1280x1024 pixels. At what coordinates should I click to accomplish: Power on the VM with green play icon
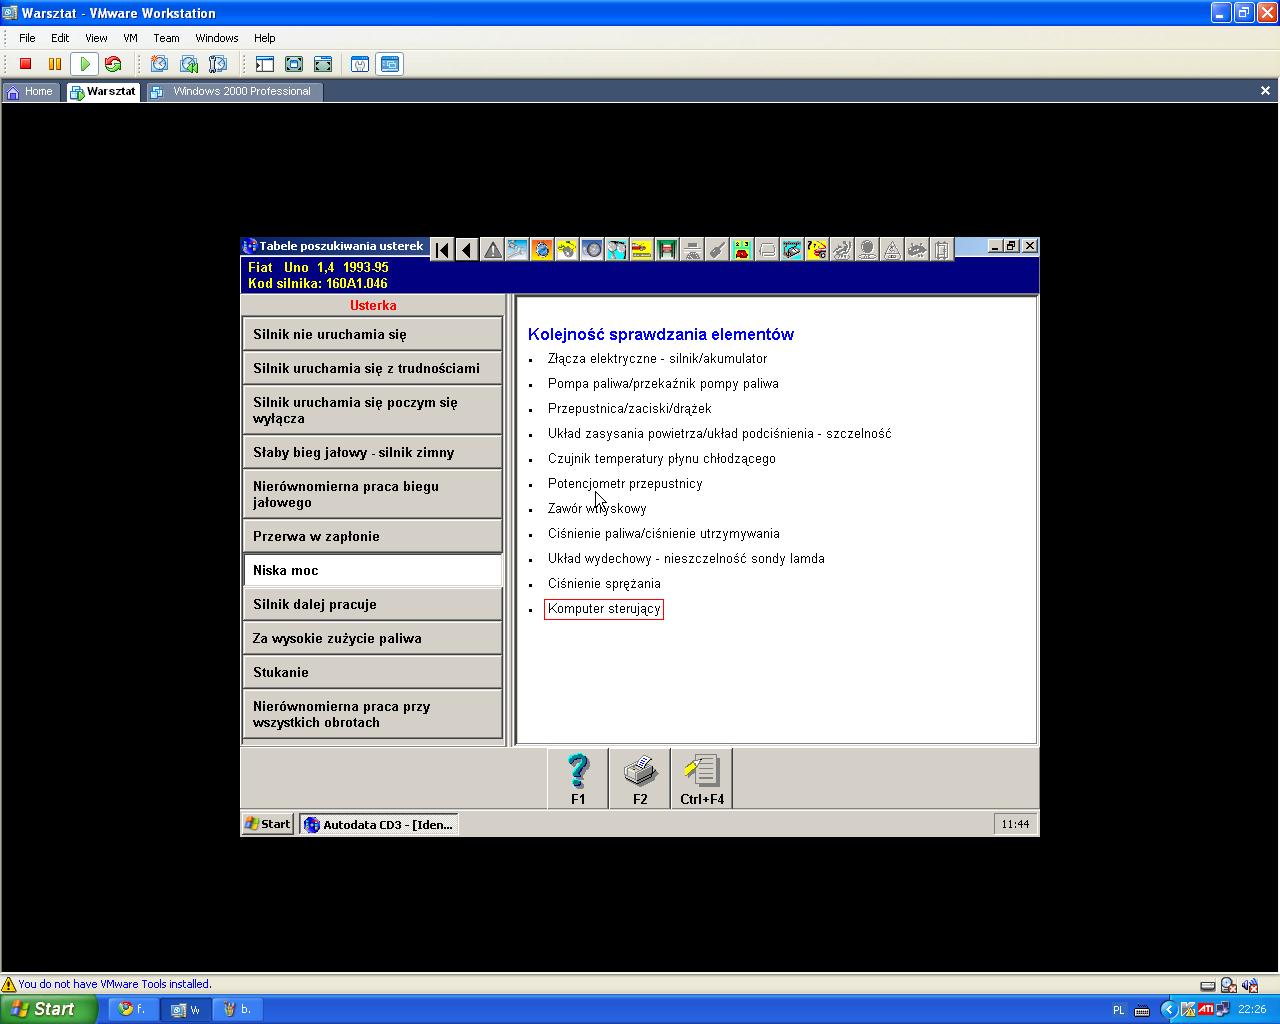(x=85, y=64)
